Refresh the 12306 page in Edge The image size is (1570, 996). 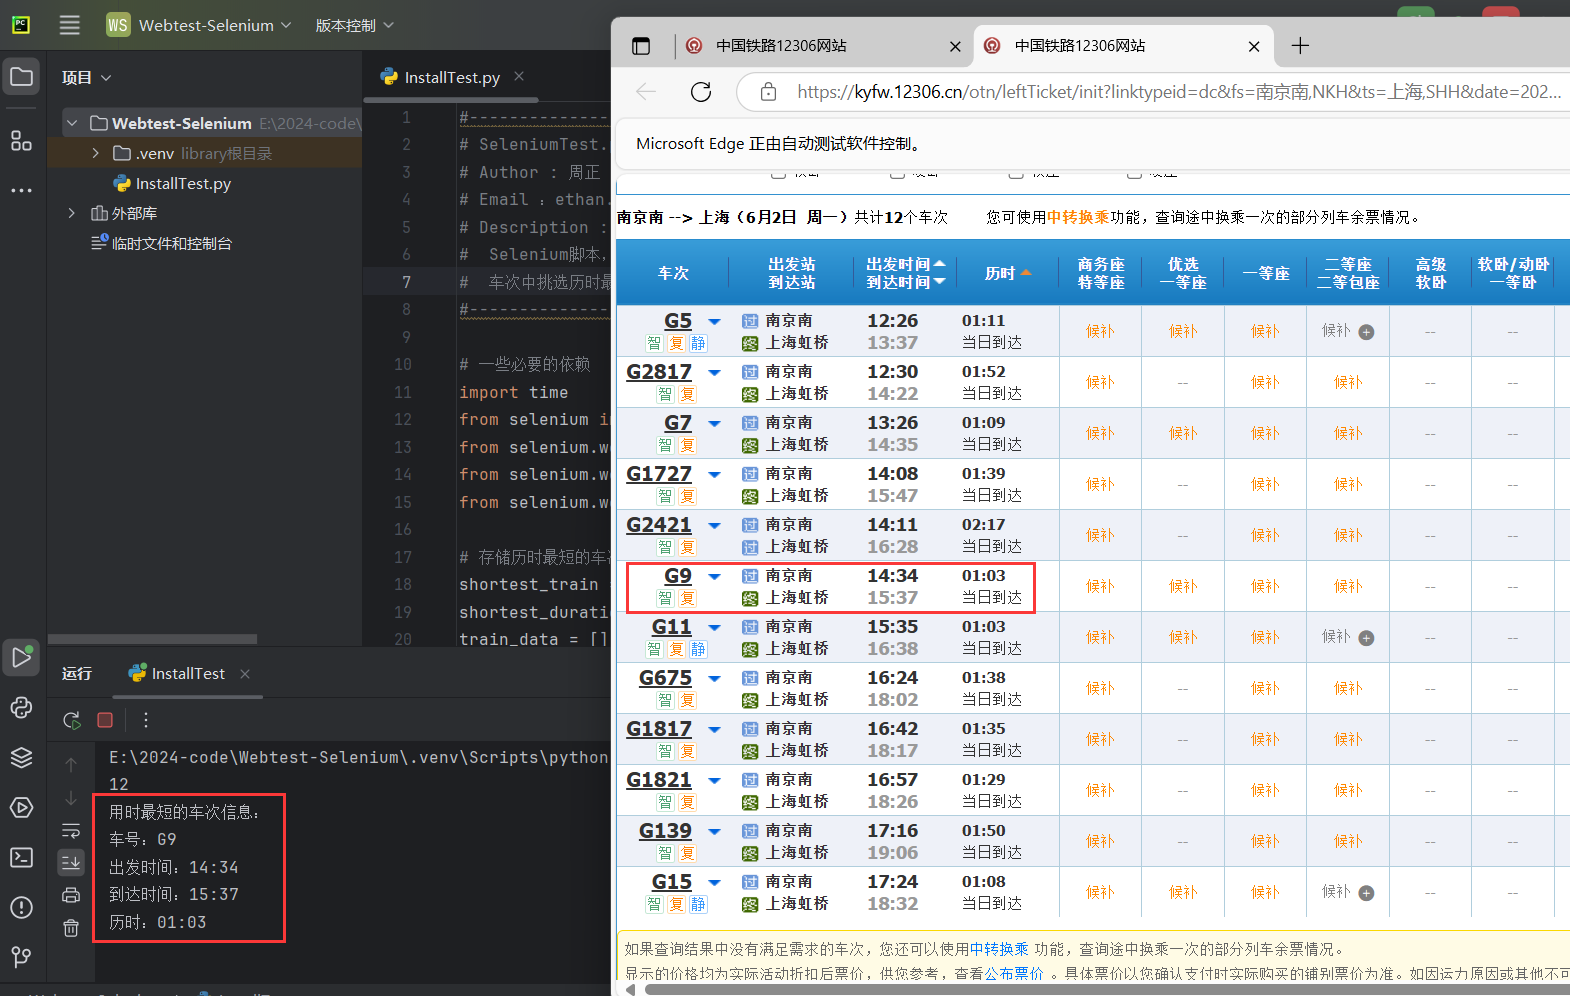tap(701, 92)
